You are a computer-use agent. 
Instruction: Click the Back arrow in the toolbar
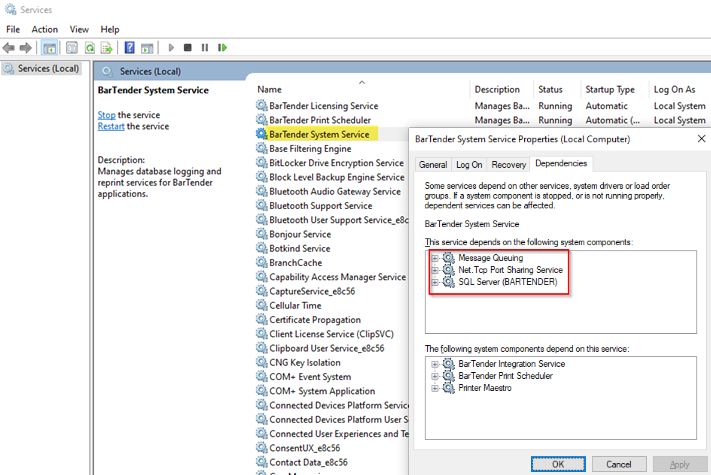click(x=9, y=47)
